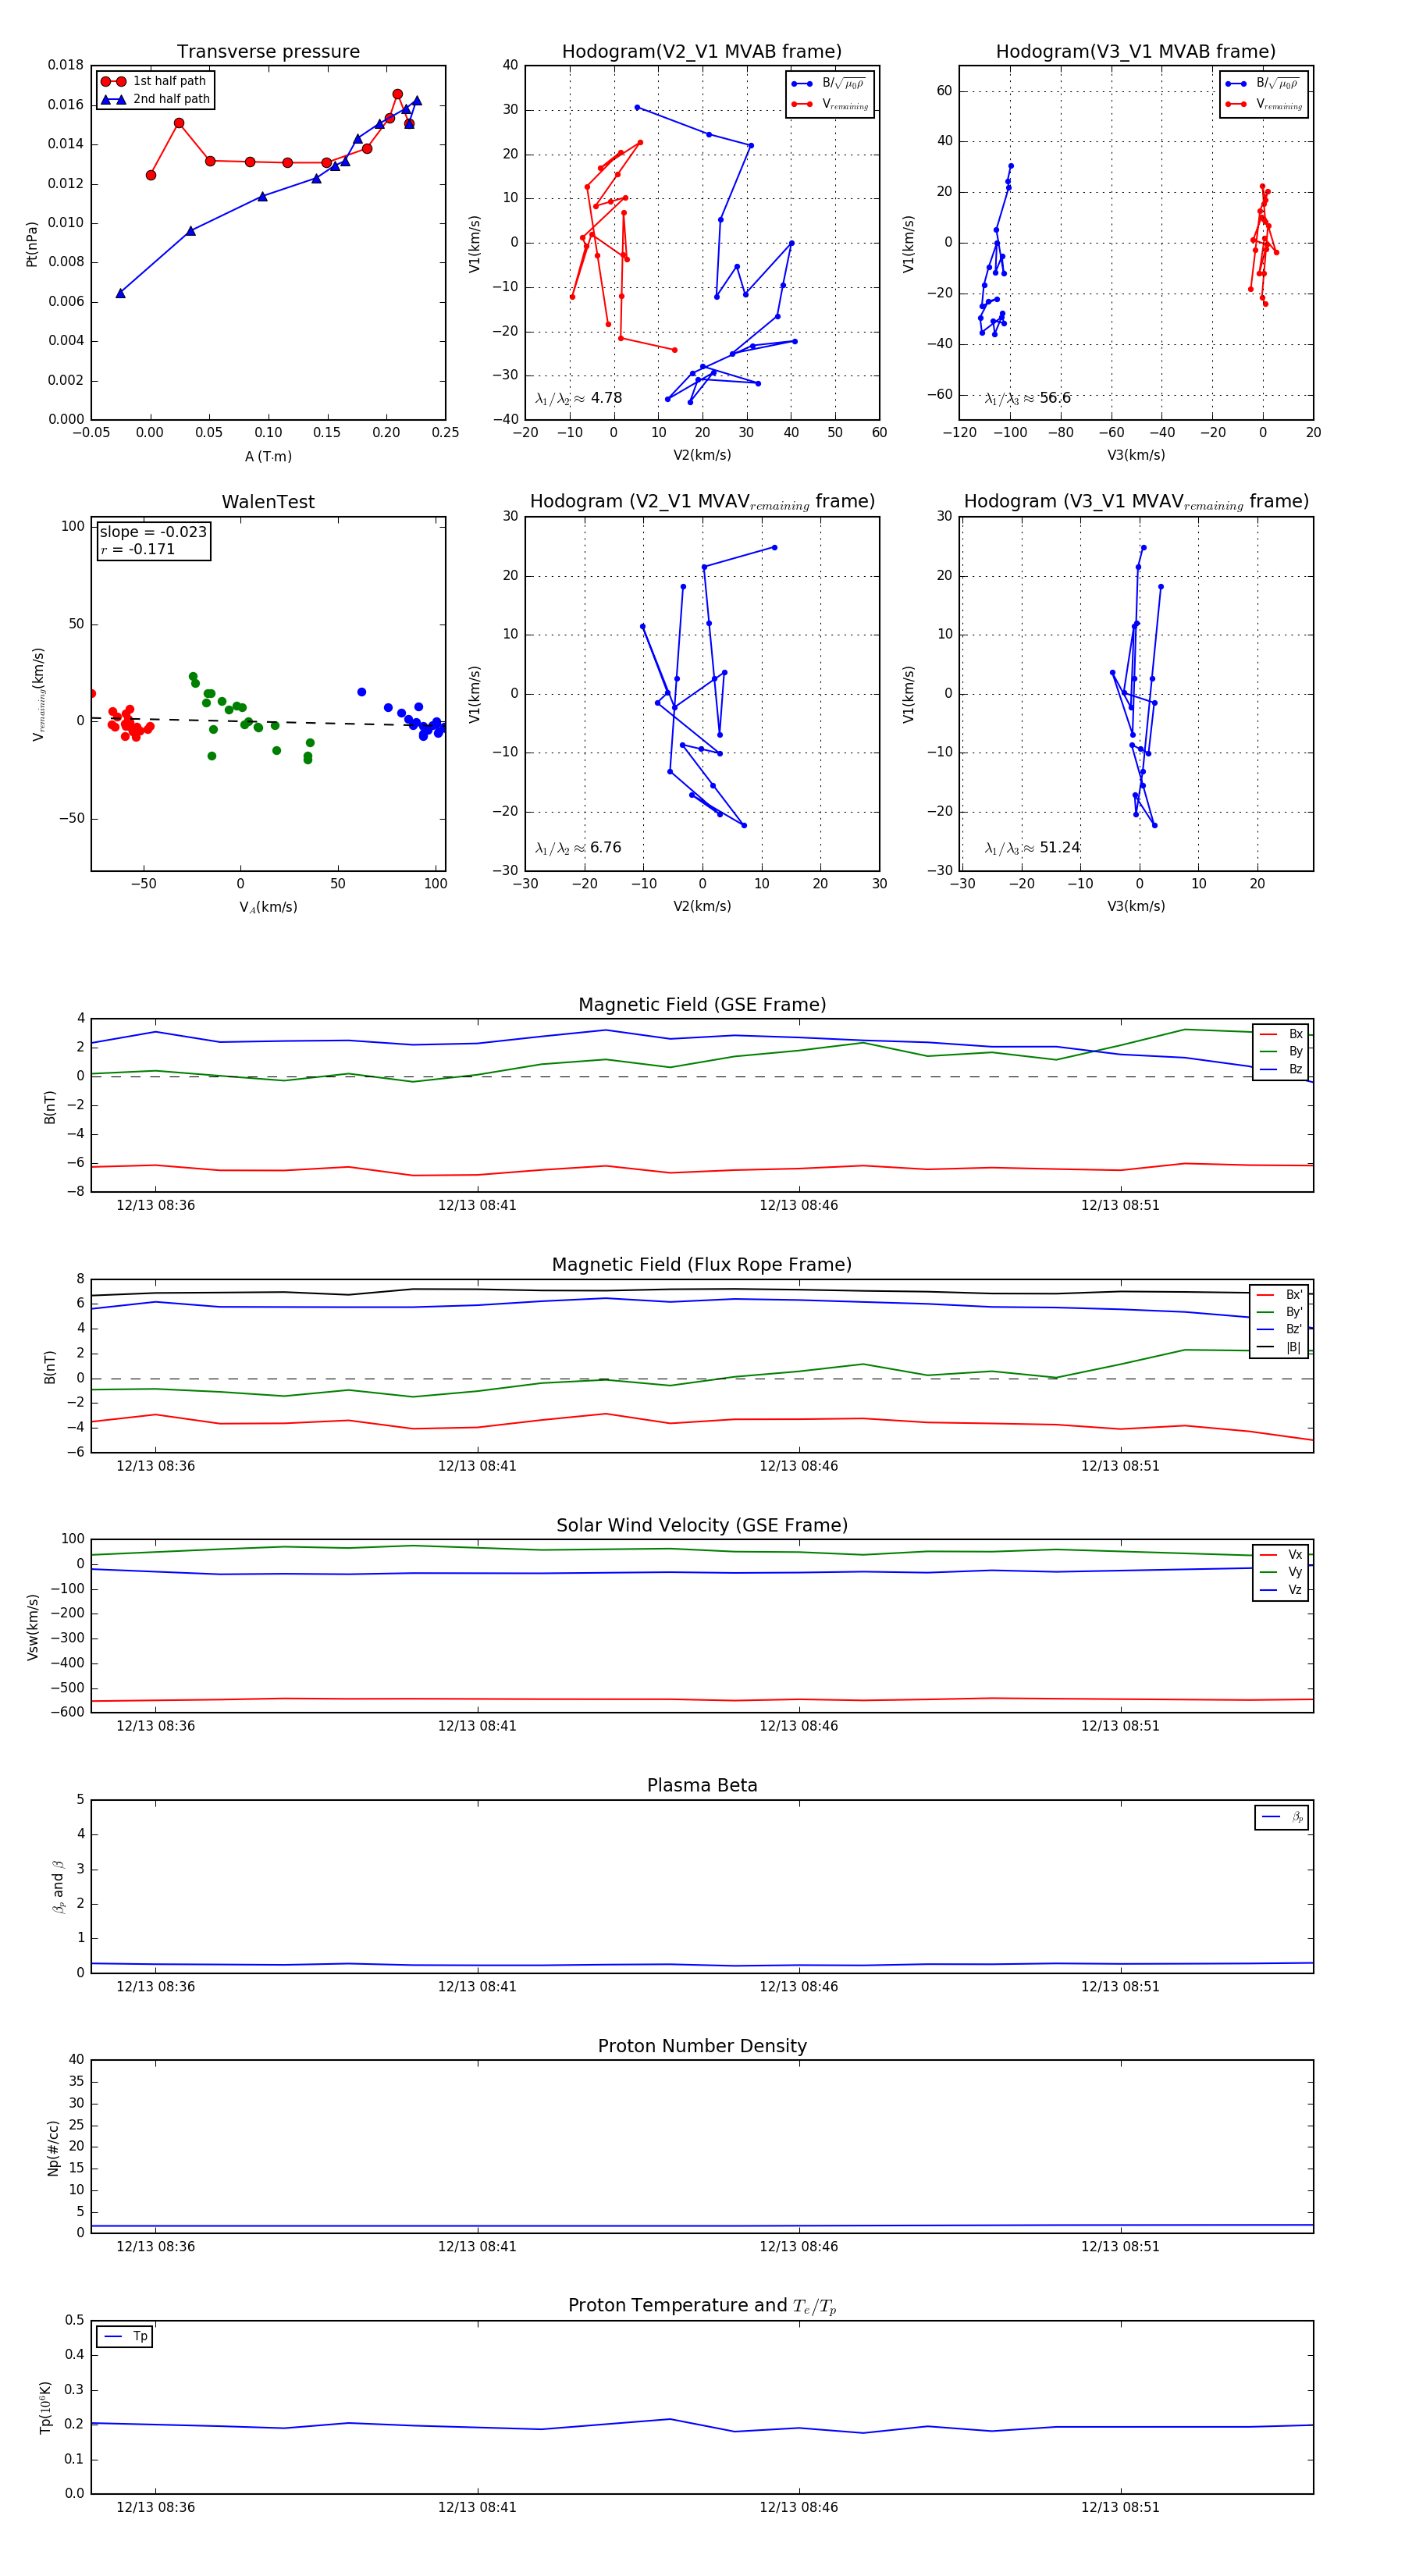Click the '12/13 08:46' tick under Solar Wind Velocity plot
This screenshot has width=1405, height=2576.
(799, 1726)
